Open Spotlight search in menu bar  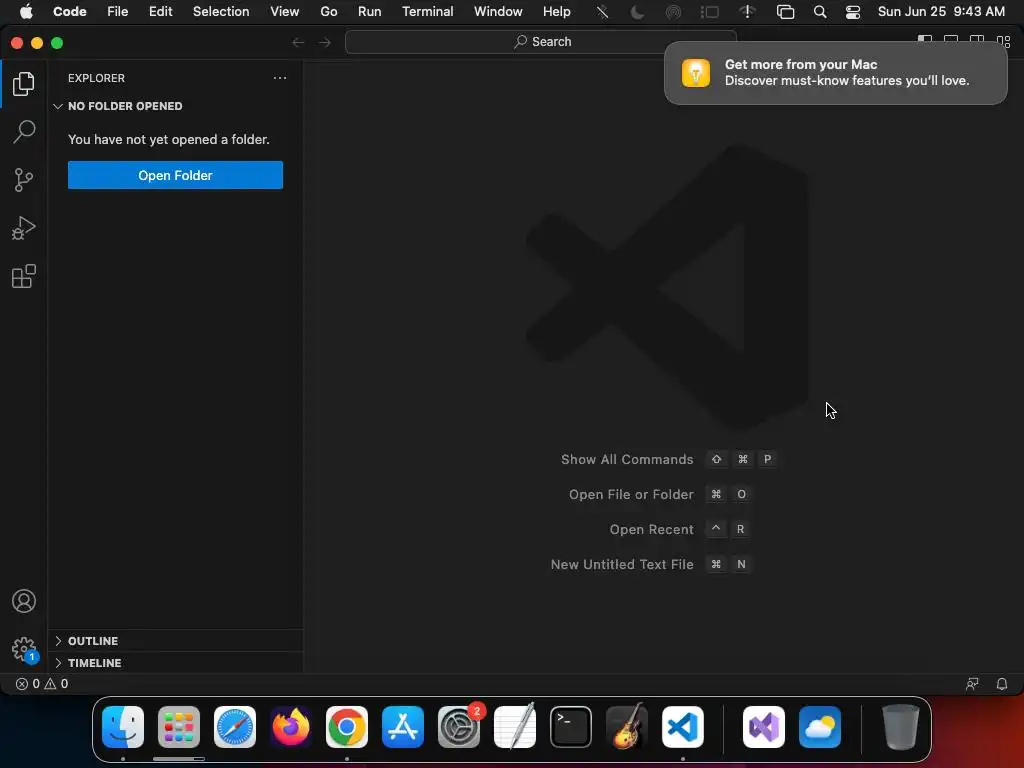[x=820, y=12]
